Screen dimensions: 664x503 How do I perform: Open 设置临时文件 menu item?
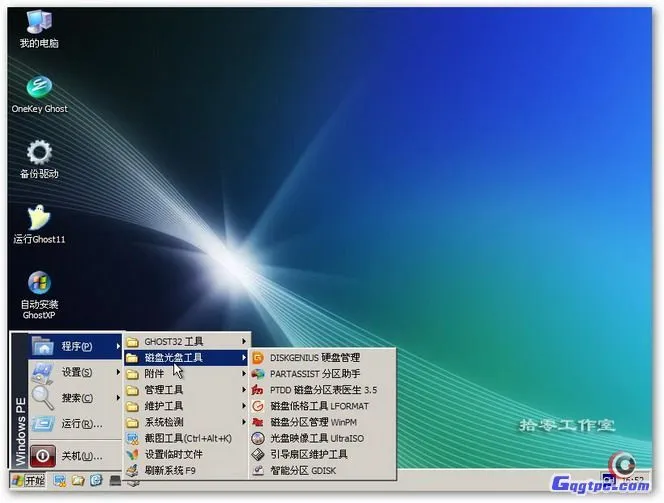[x=186, y=454]
